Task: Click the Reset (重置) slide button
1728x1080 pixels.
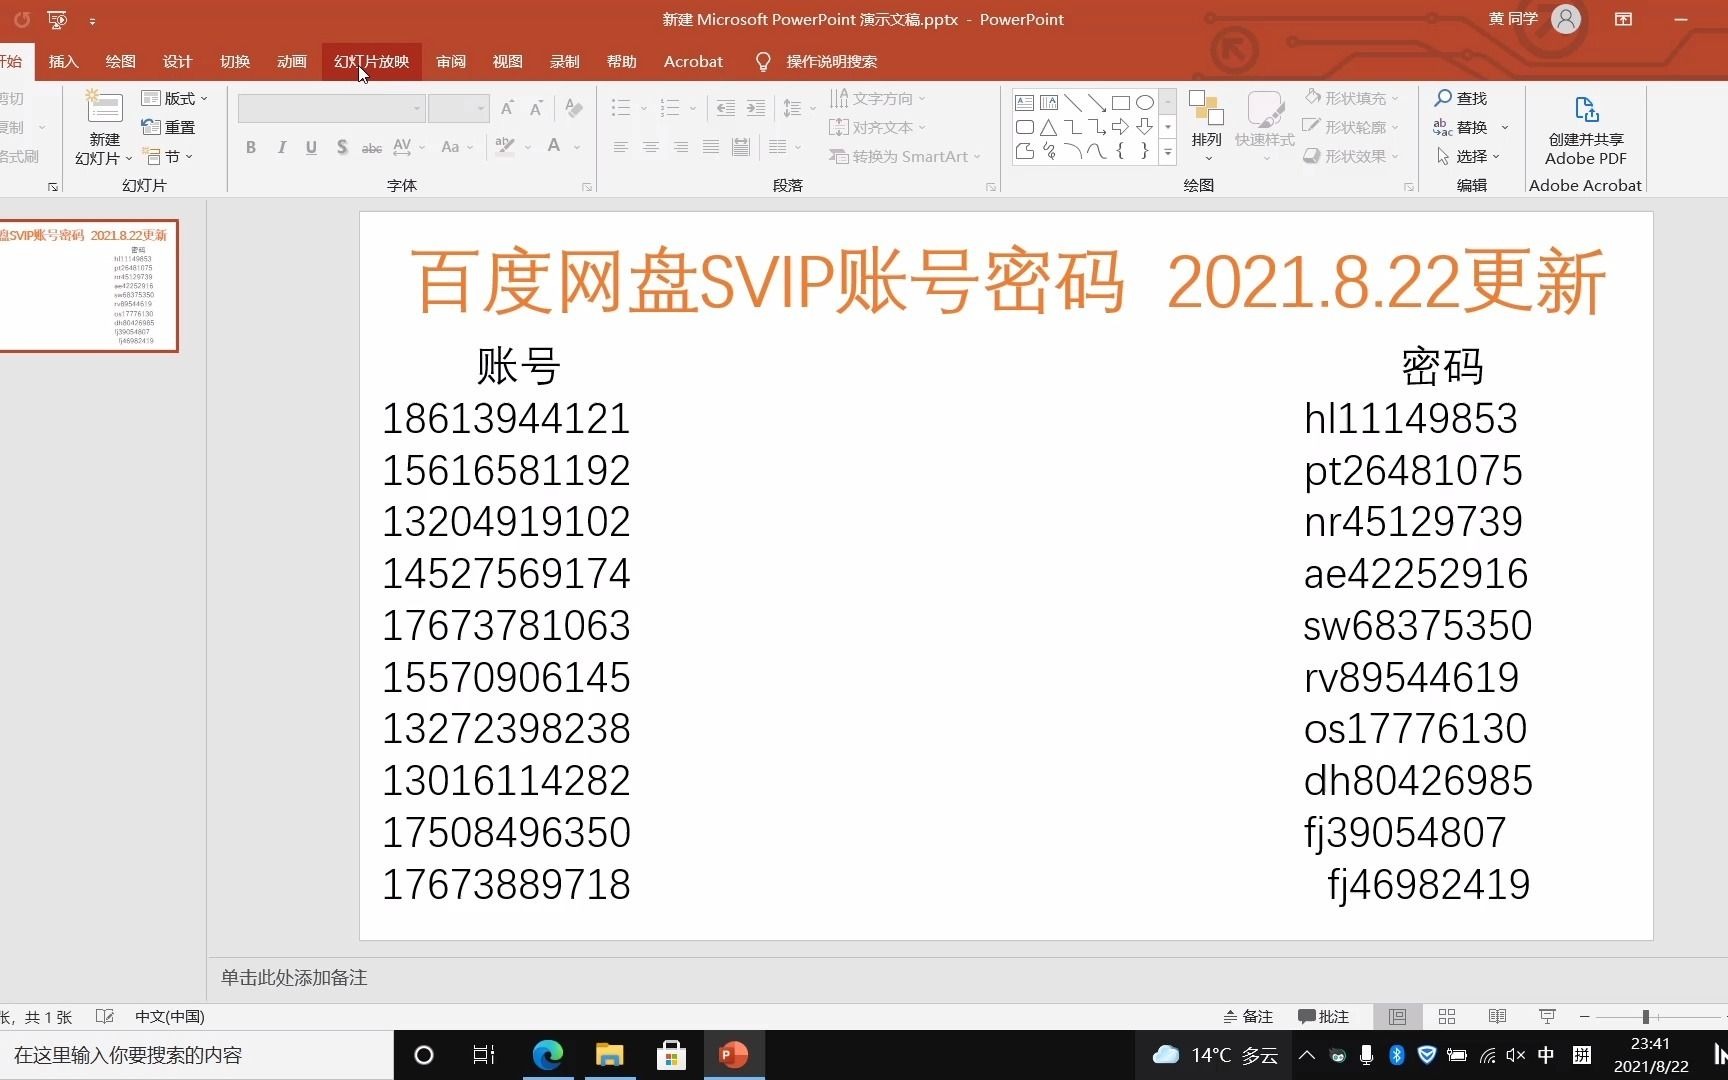Action: pos(168,127)
